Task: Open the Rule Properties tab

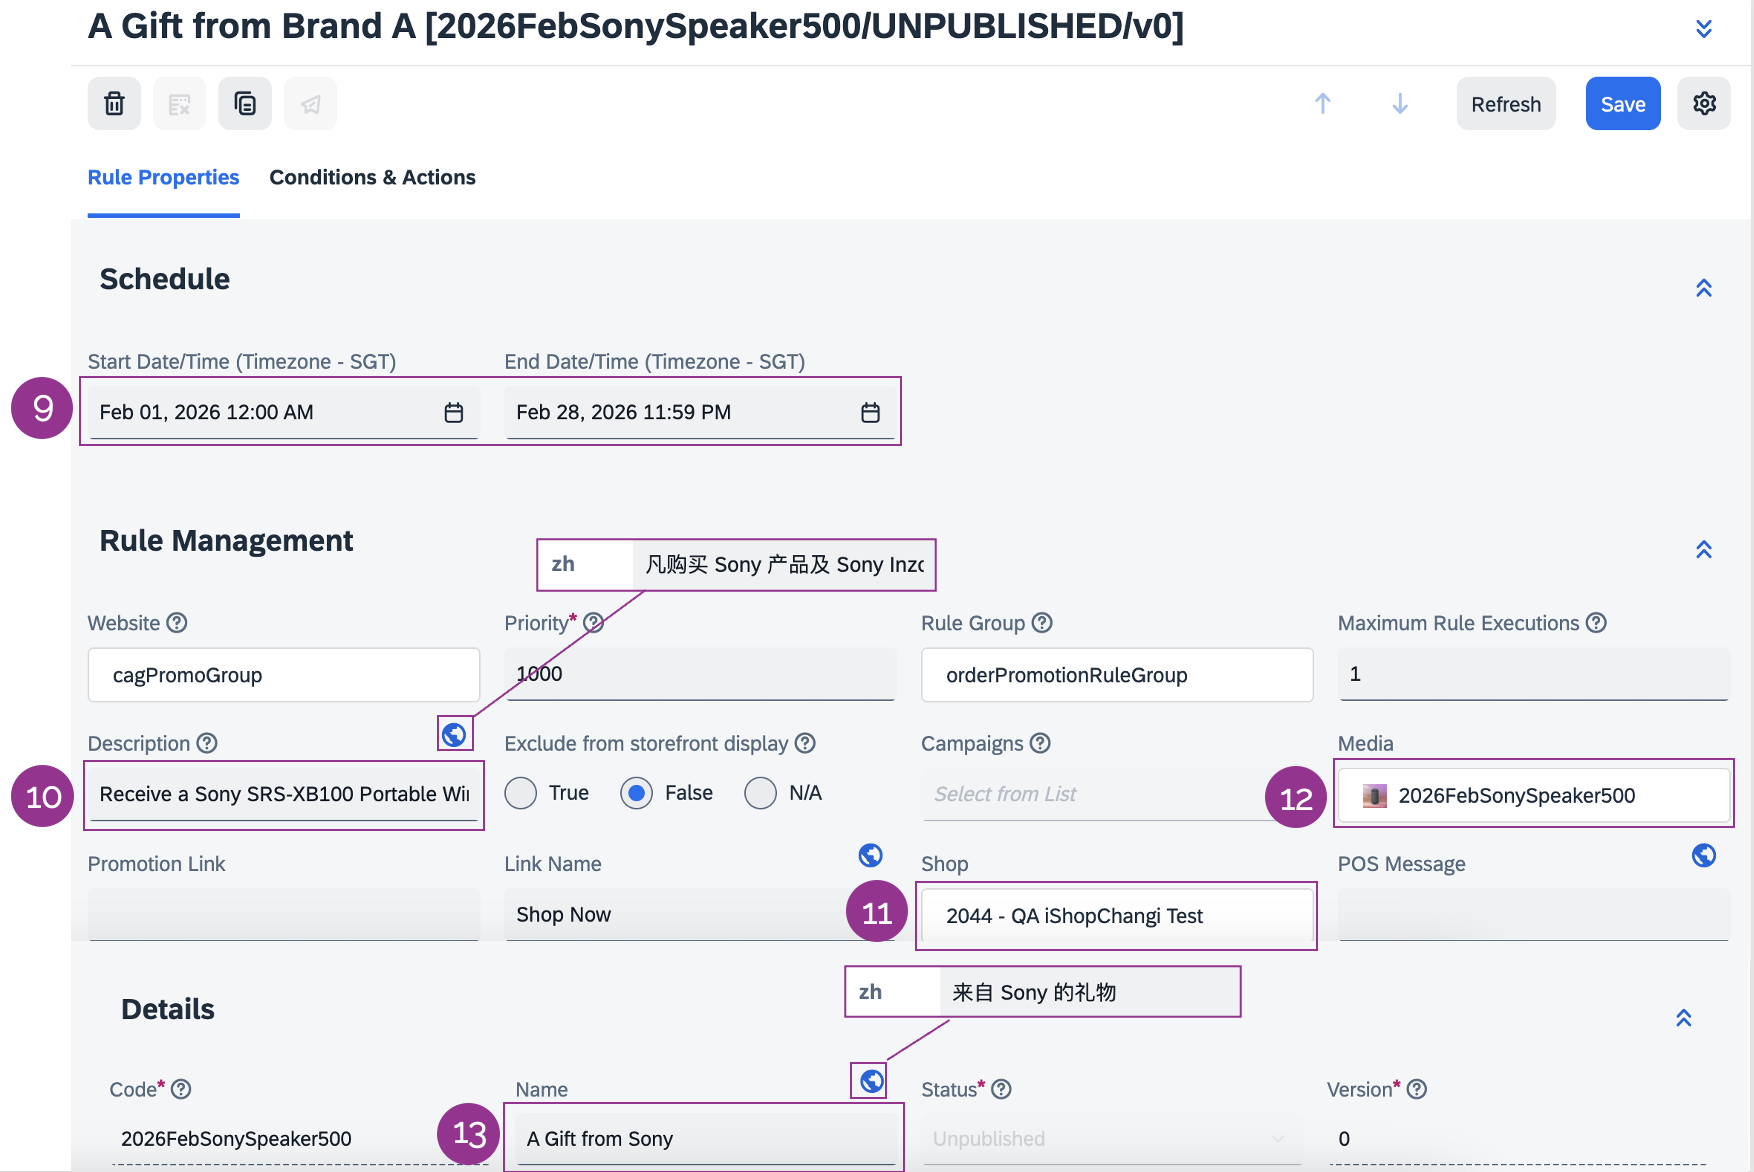Action: point(163,177)
